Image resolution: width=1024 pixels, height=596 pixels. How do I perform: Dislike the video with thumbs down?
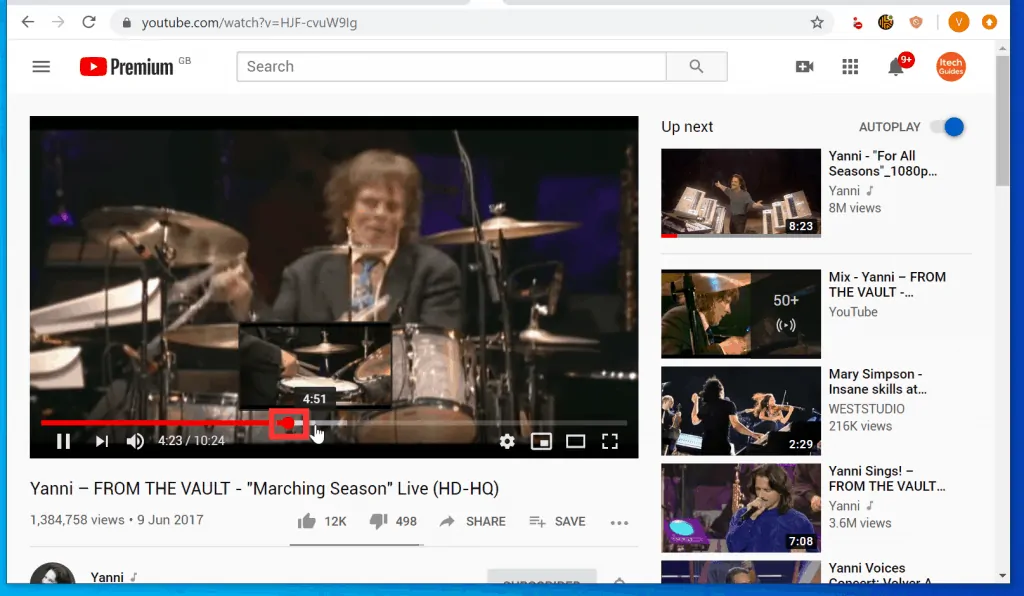point(378,521)
